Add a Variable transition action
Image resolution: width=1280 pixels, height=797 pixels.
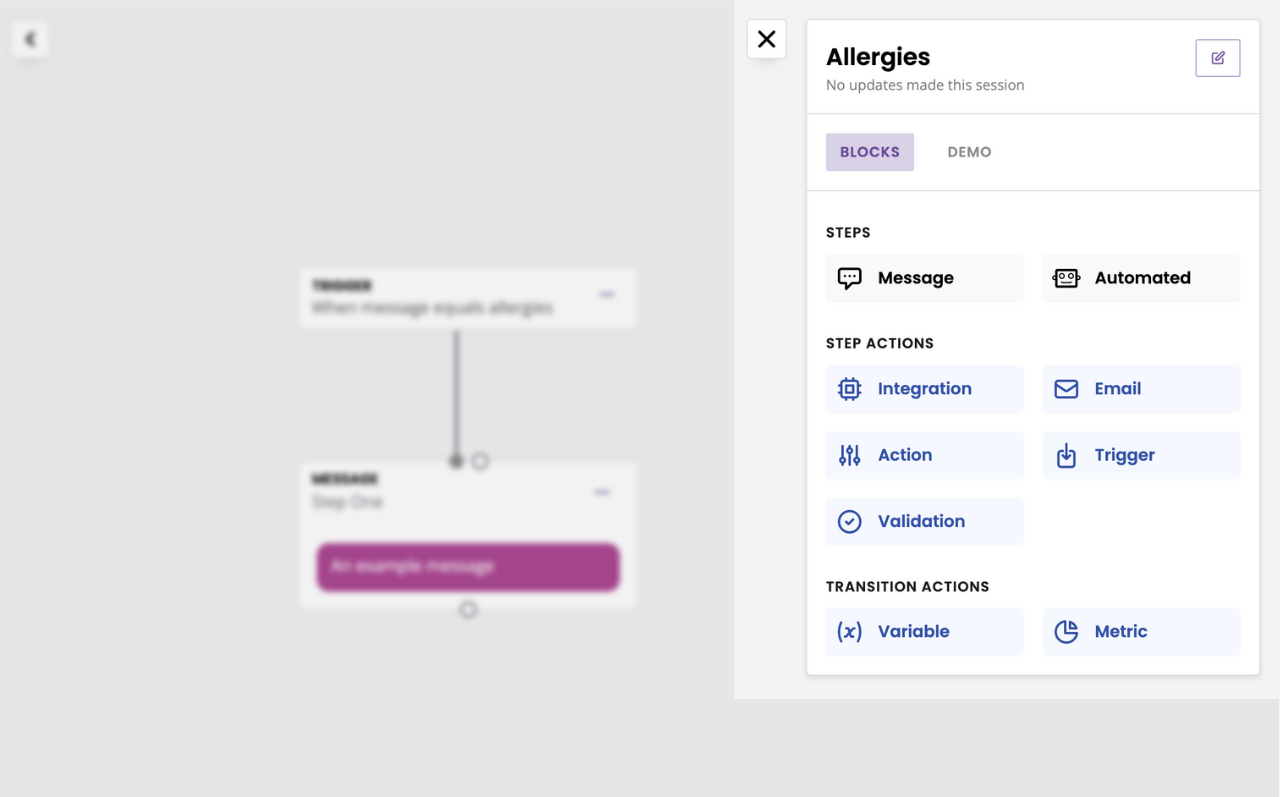point(924,631)
